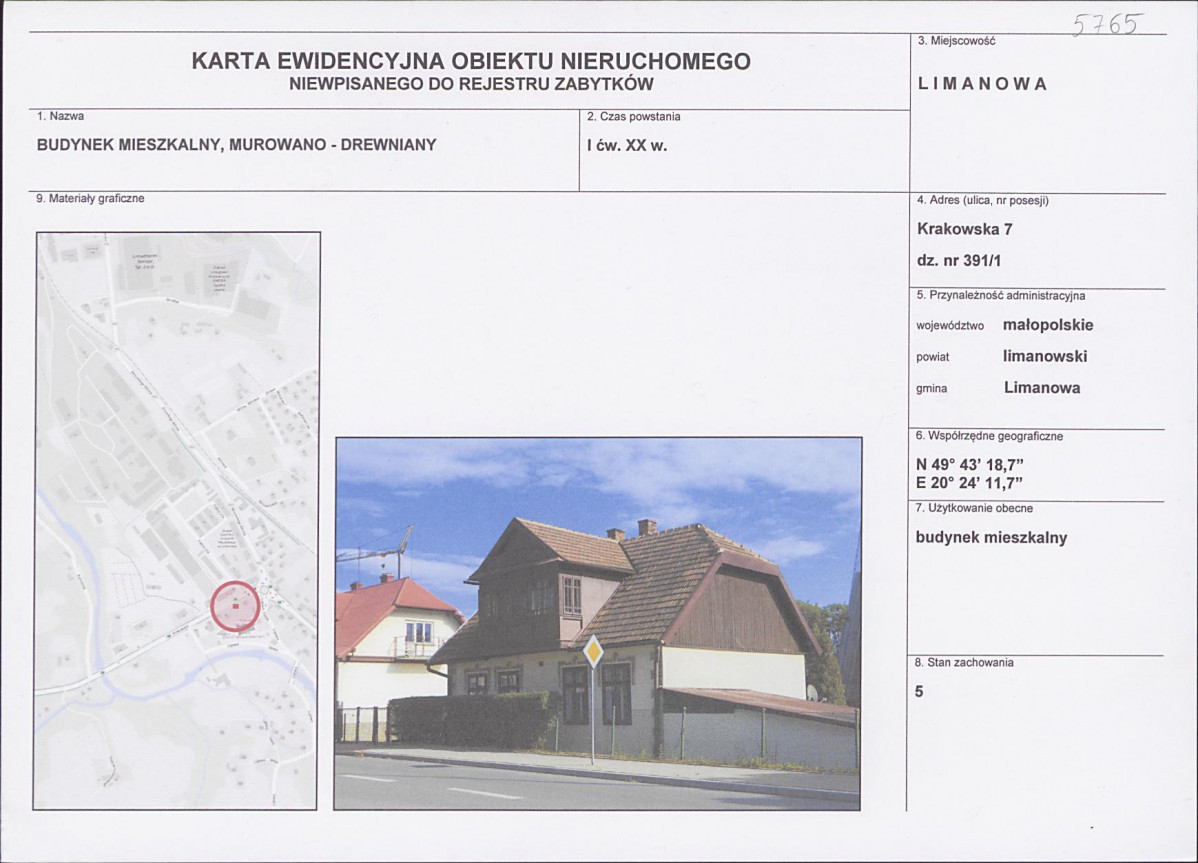Image resolution: width=1198 pixels, height=863 pixels.
Task: Click the label '5. Przynależność administracyjna'
Action: coord(1000,296)
